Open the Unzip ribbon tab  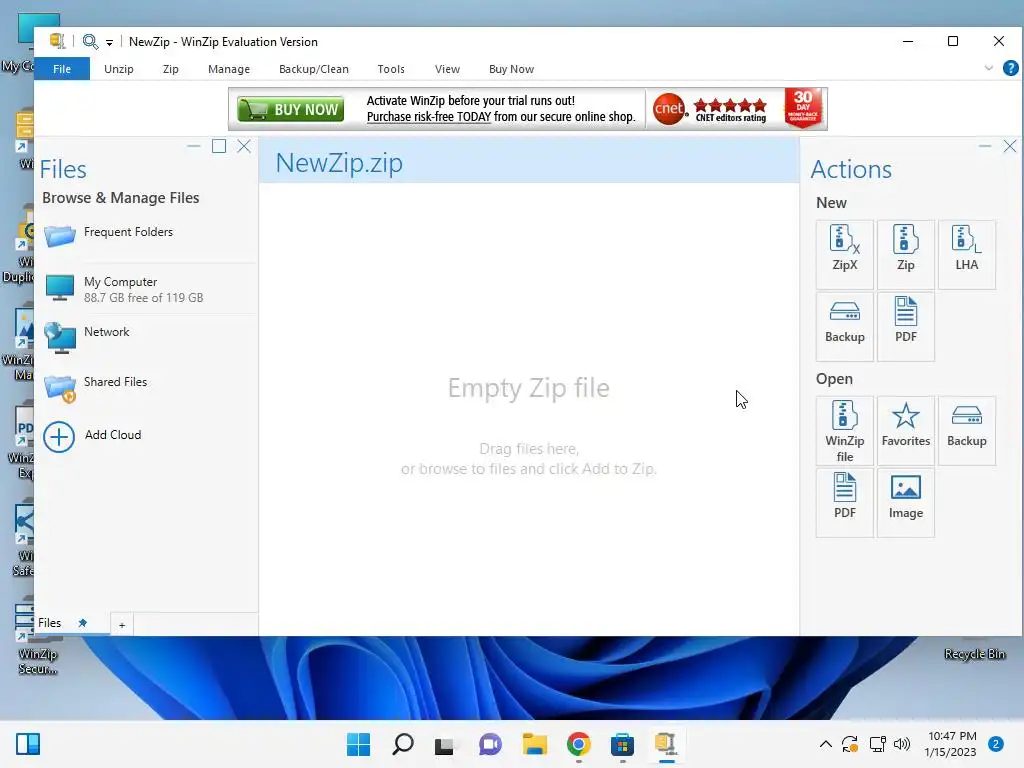[119, 69]
